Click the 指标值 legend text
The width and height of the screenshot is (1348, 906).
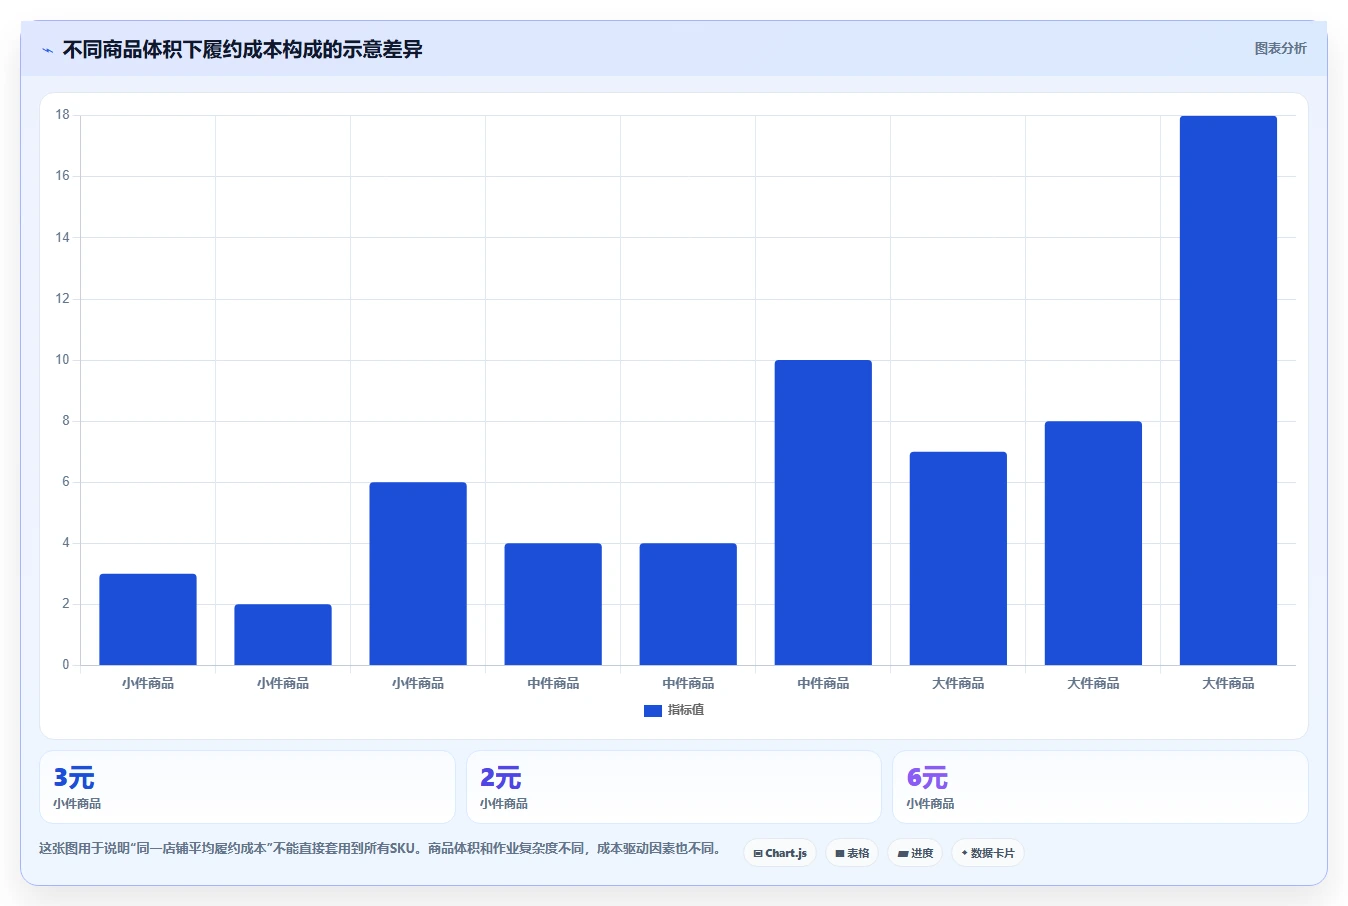tap(686, 710)
